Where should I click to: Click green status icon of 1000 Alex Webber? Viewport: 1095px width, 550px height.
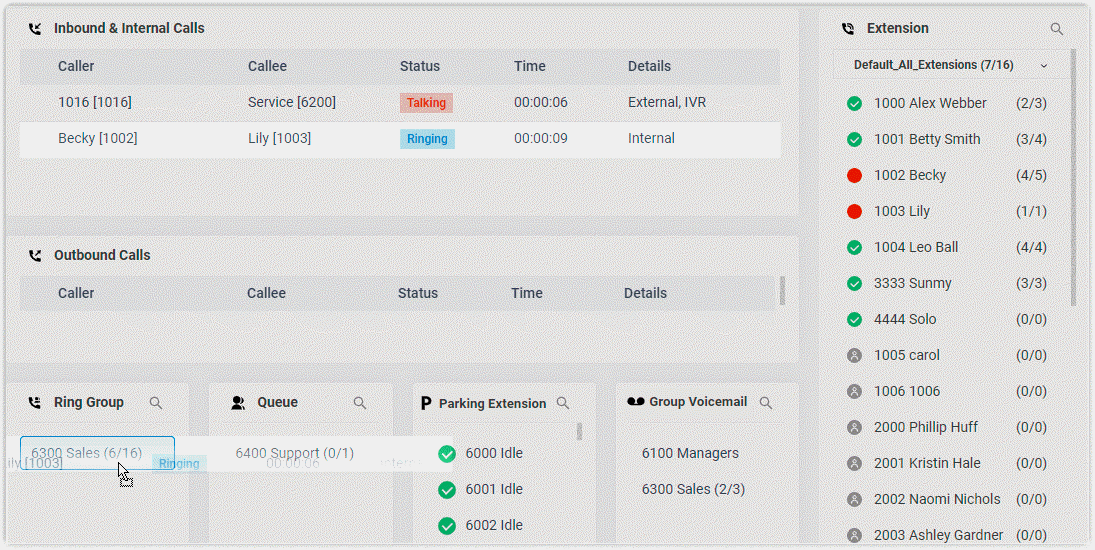pyautogui.click(x=854, y=103)
